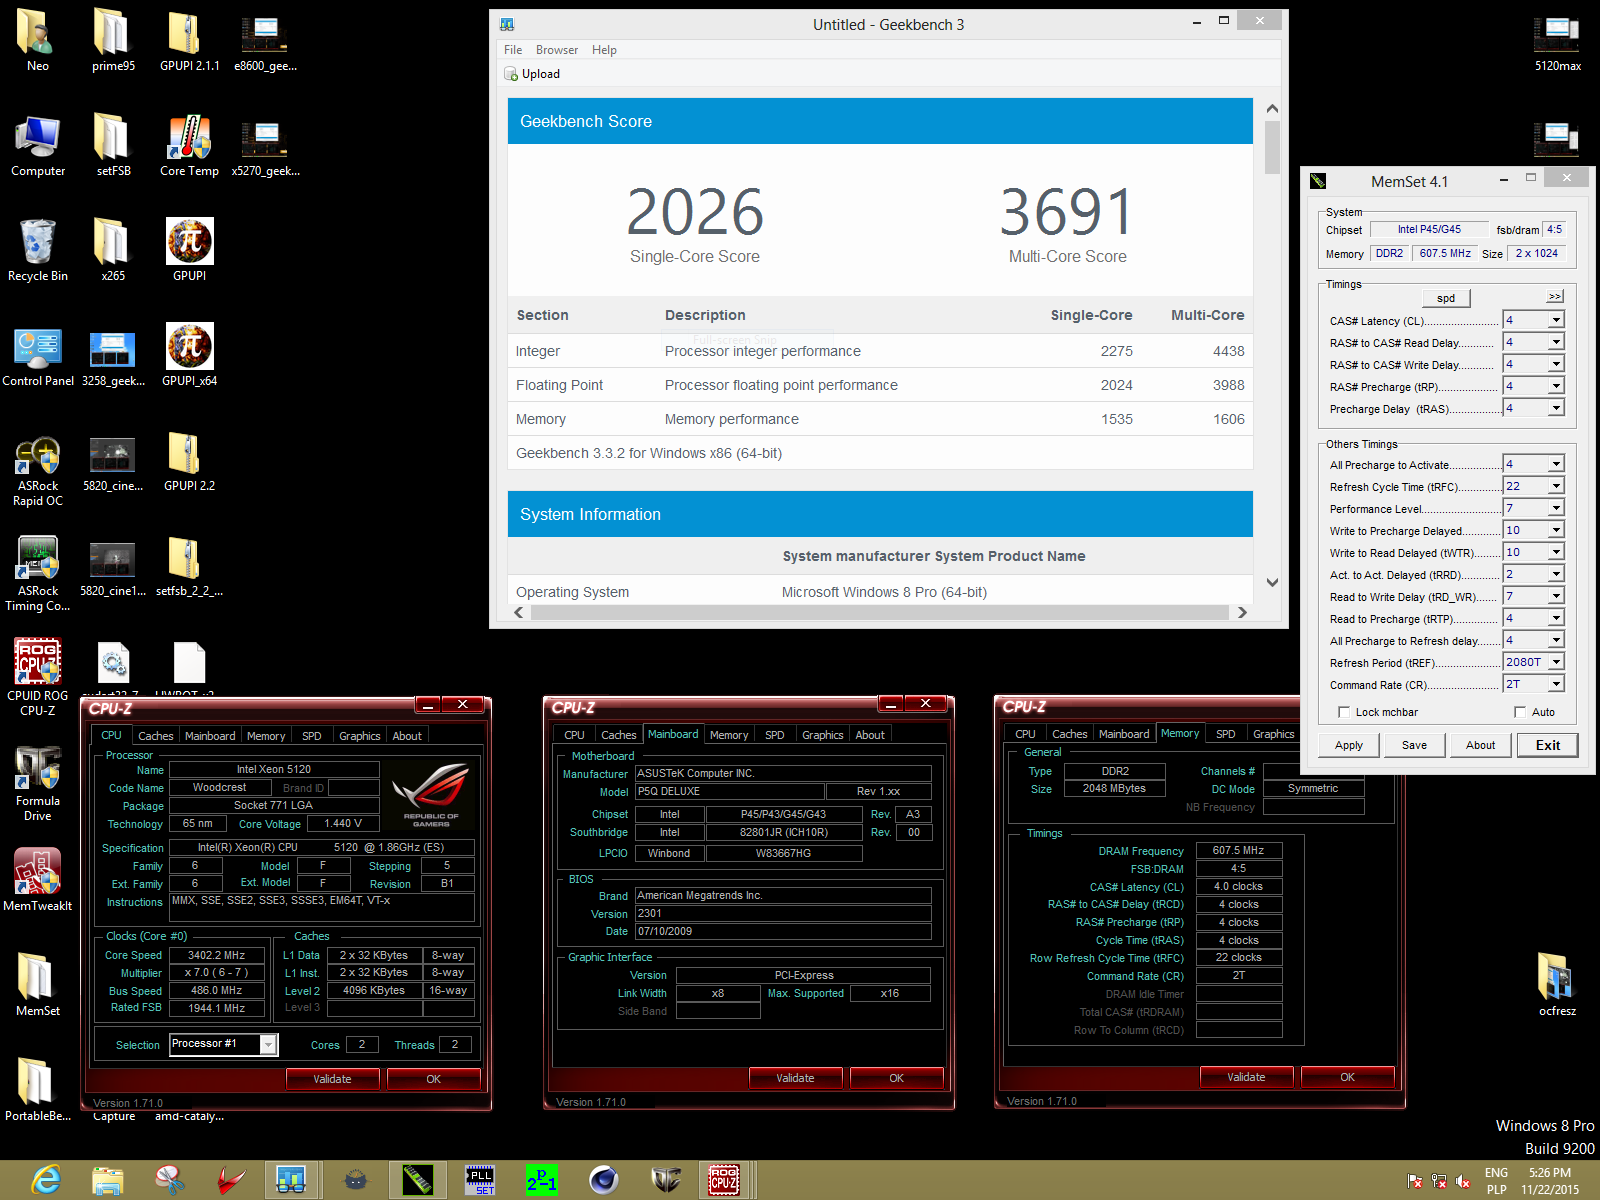Image resolution: width=1600 pixels, height=1200 pixels.
Task: Open the RAS# Precharge (tRP) dropdown
Action: point(1556,386)
